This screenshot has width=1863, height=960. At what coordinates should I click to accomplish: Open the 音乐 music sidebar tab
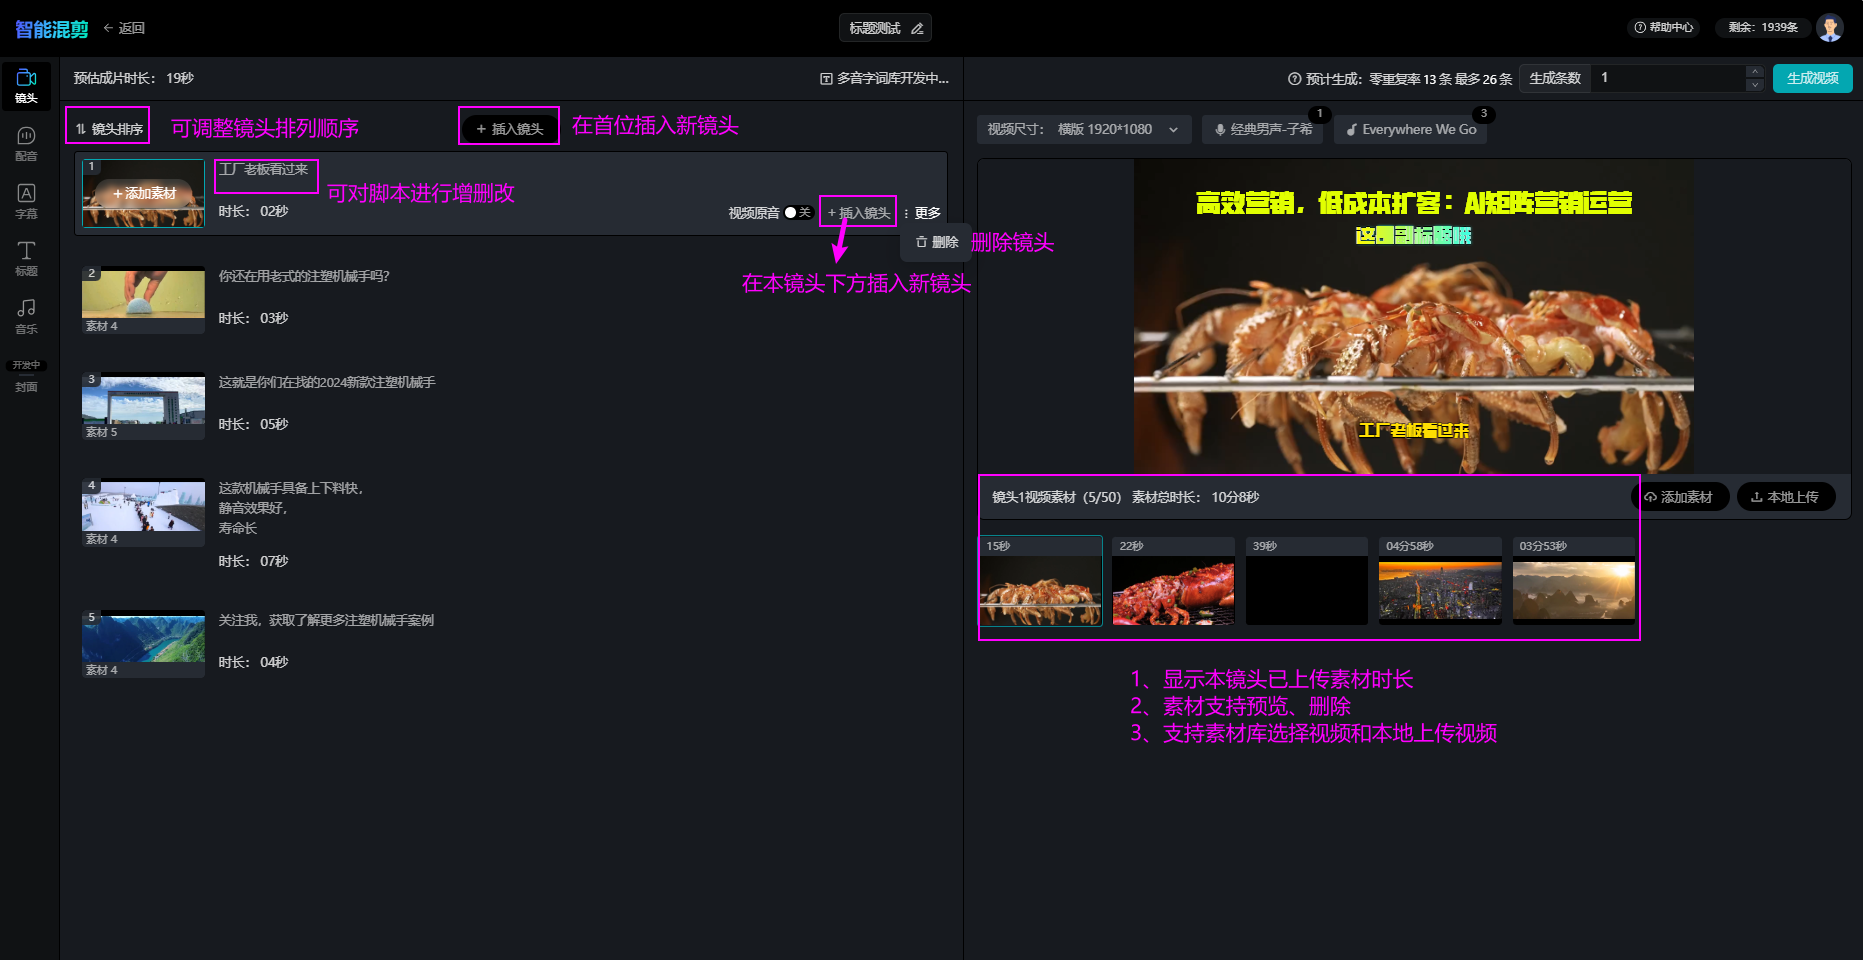click(x=27, y=317)
